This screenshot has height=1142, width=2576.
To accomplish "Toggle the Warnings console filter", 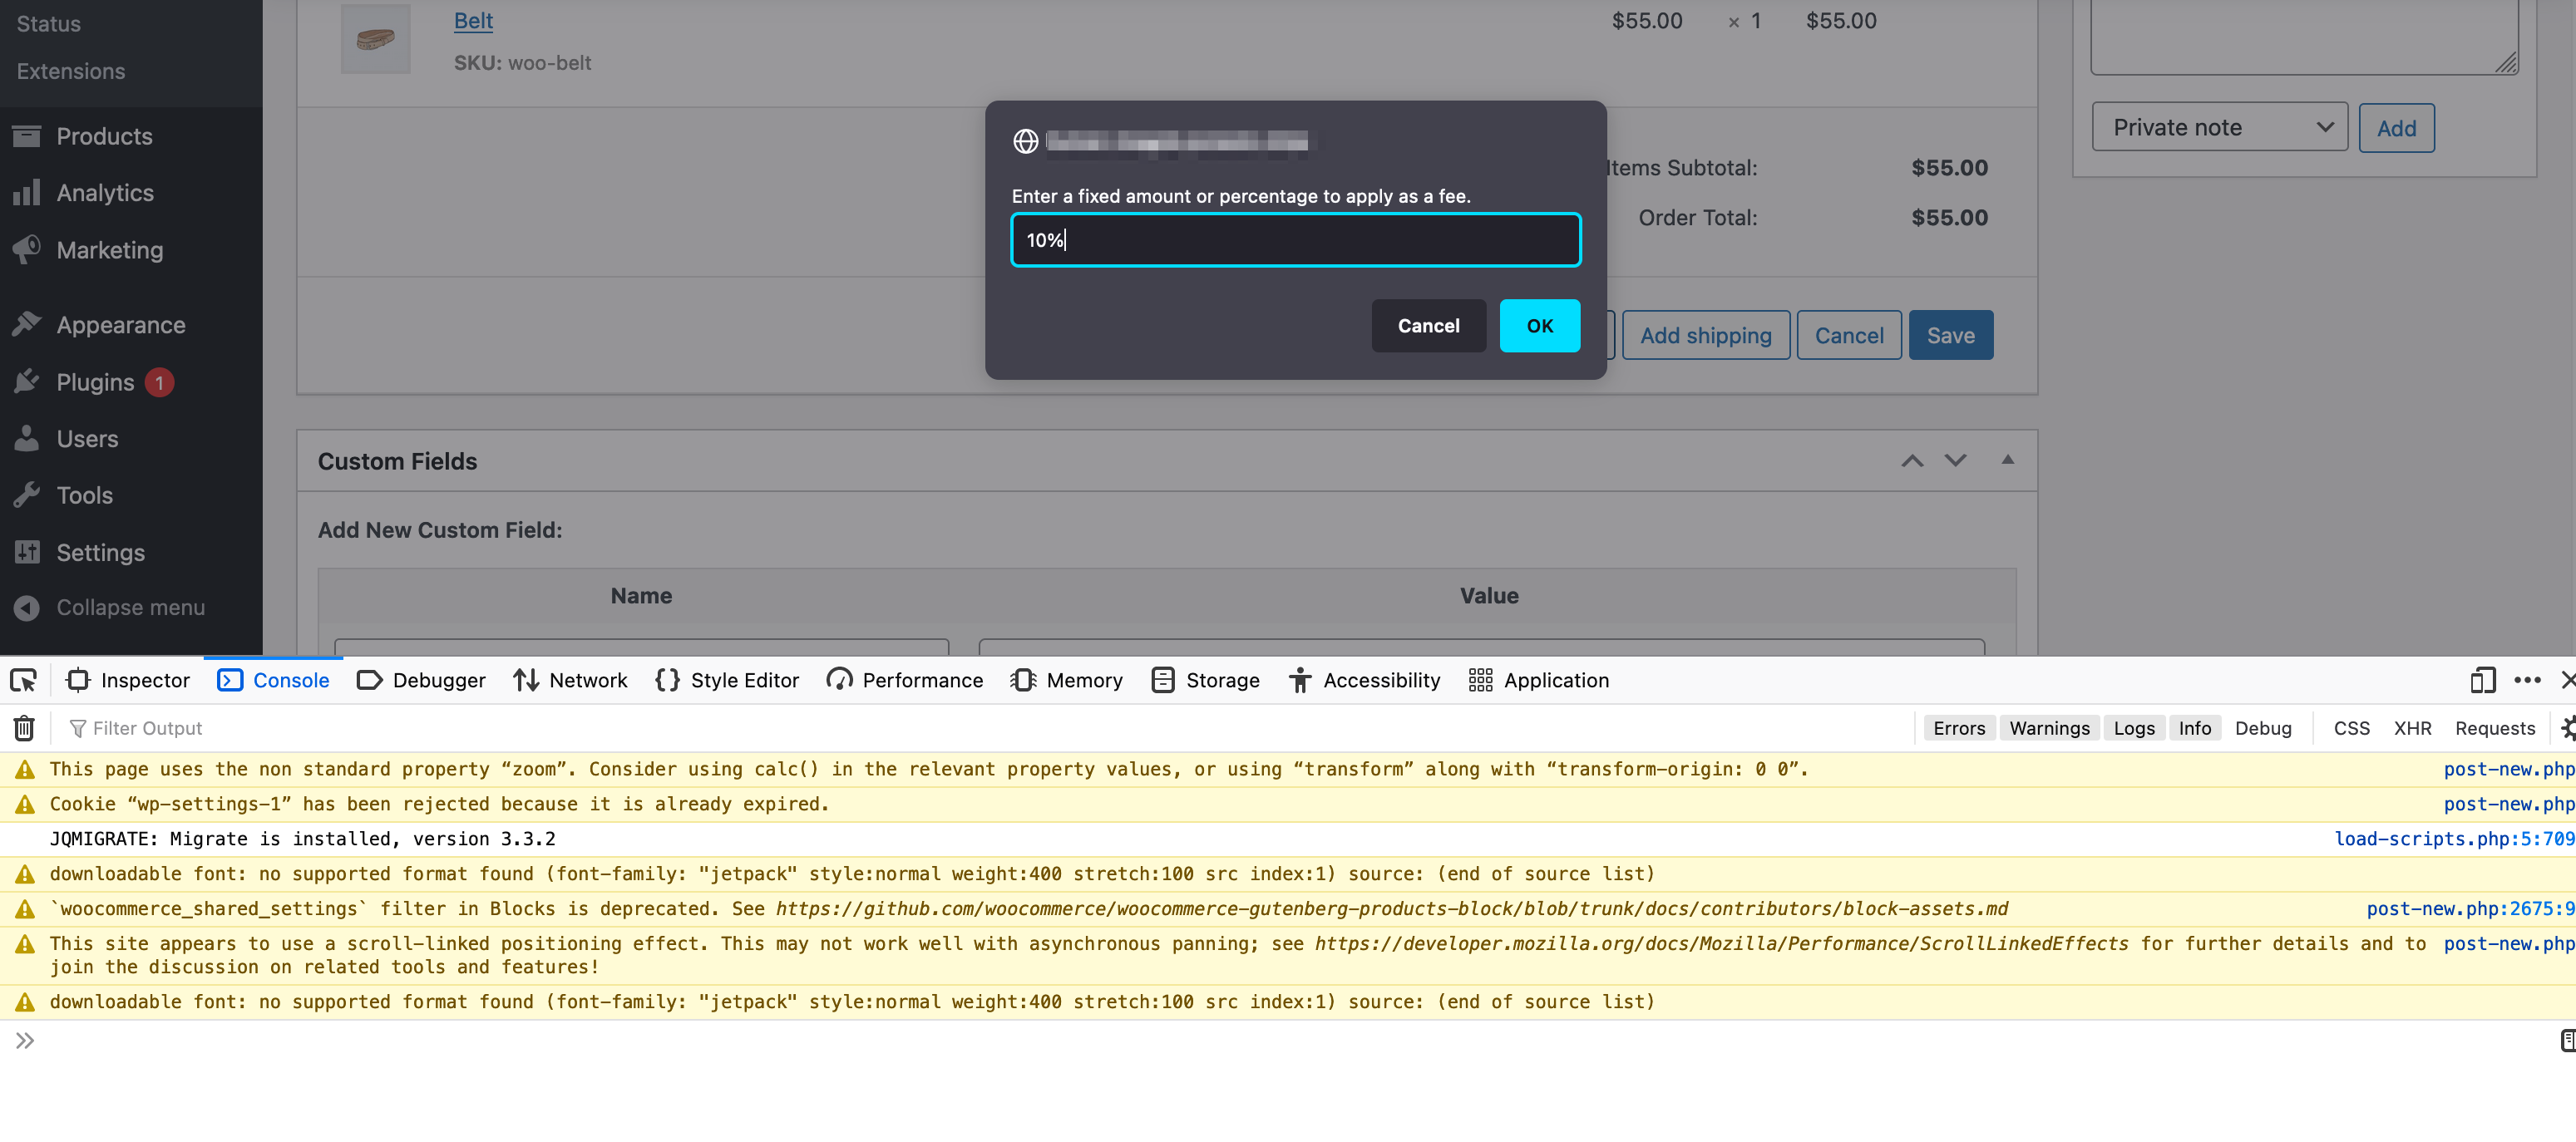I will click(2049, 728).
